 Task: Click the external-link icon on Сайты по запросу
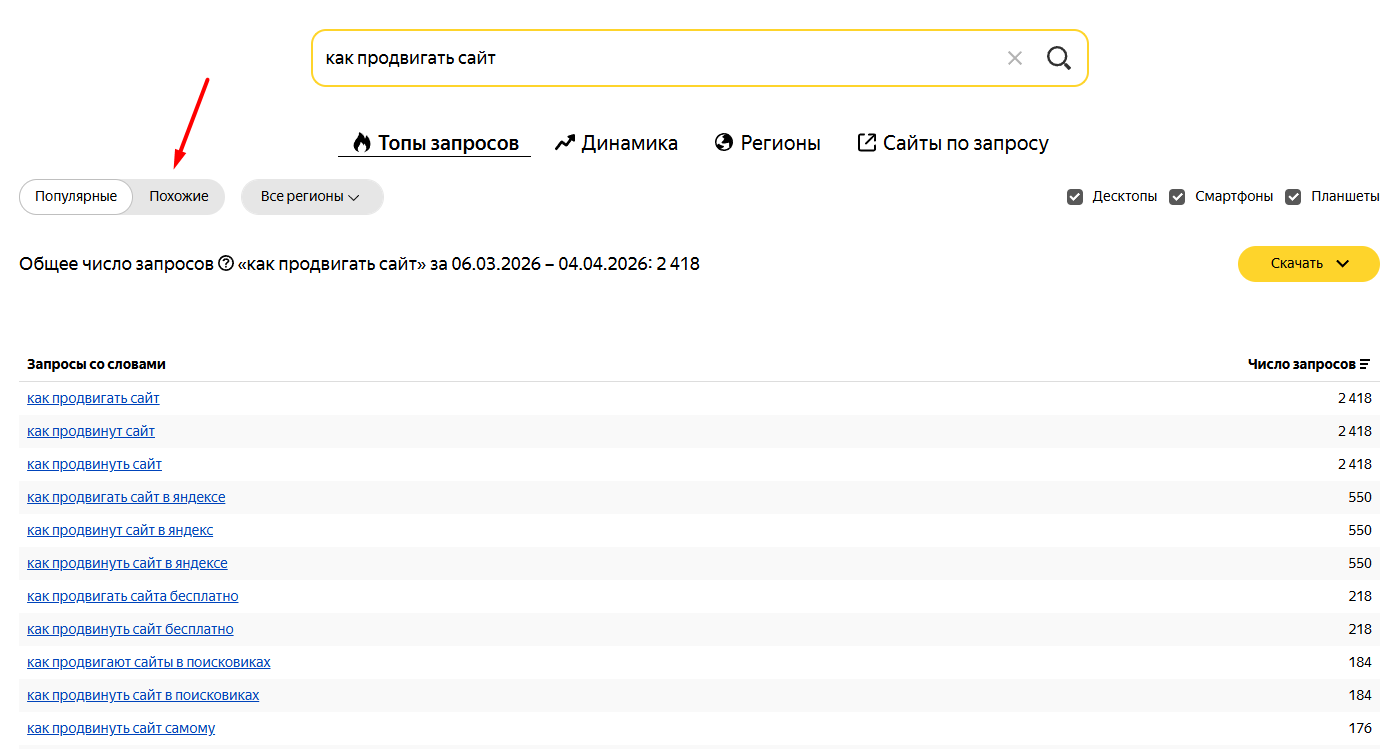click(x=866, y=142)
